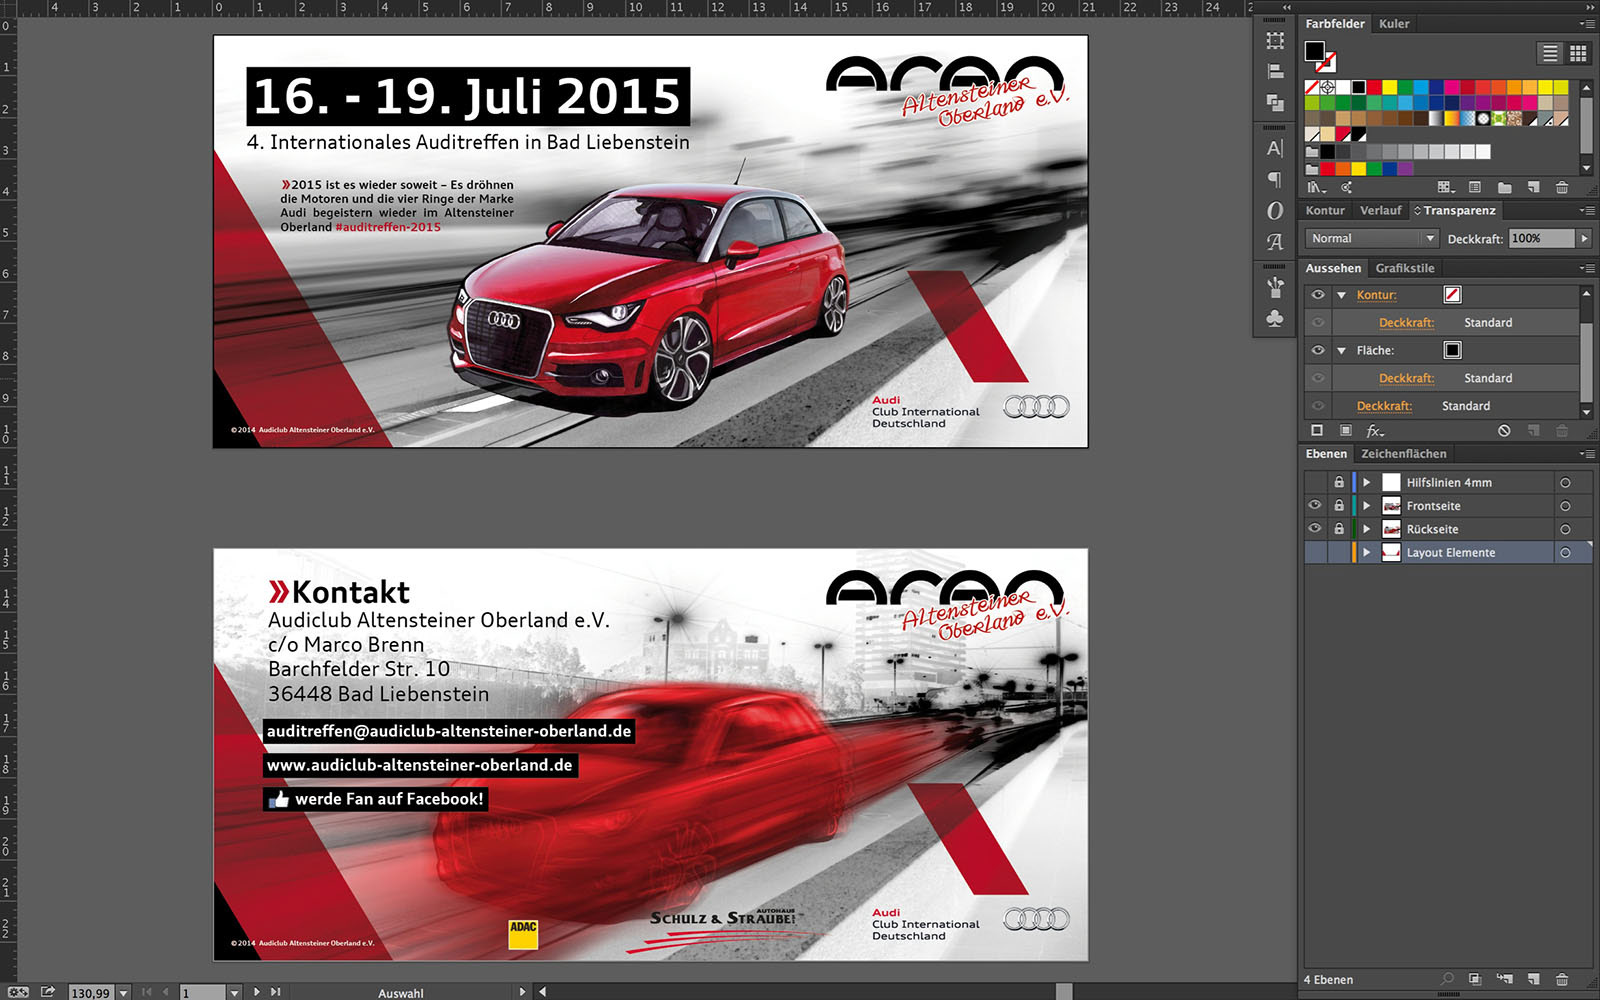Expand the Frontseite layer
The height and width of the screenshot is (1000, 1600).
[x=1366, y=505]
